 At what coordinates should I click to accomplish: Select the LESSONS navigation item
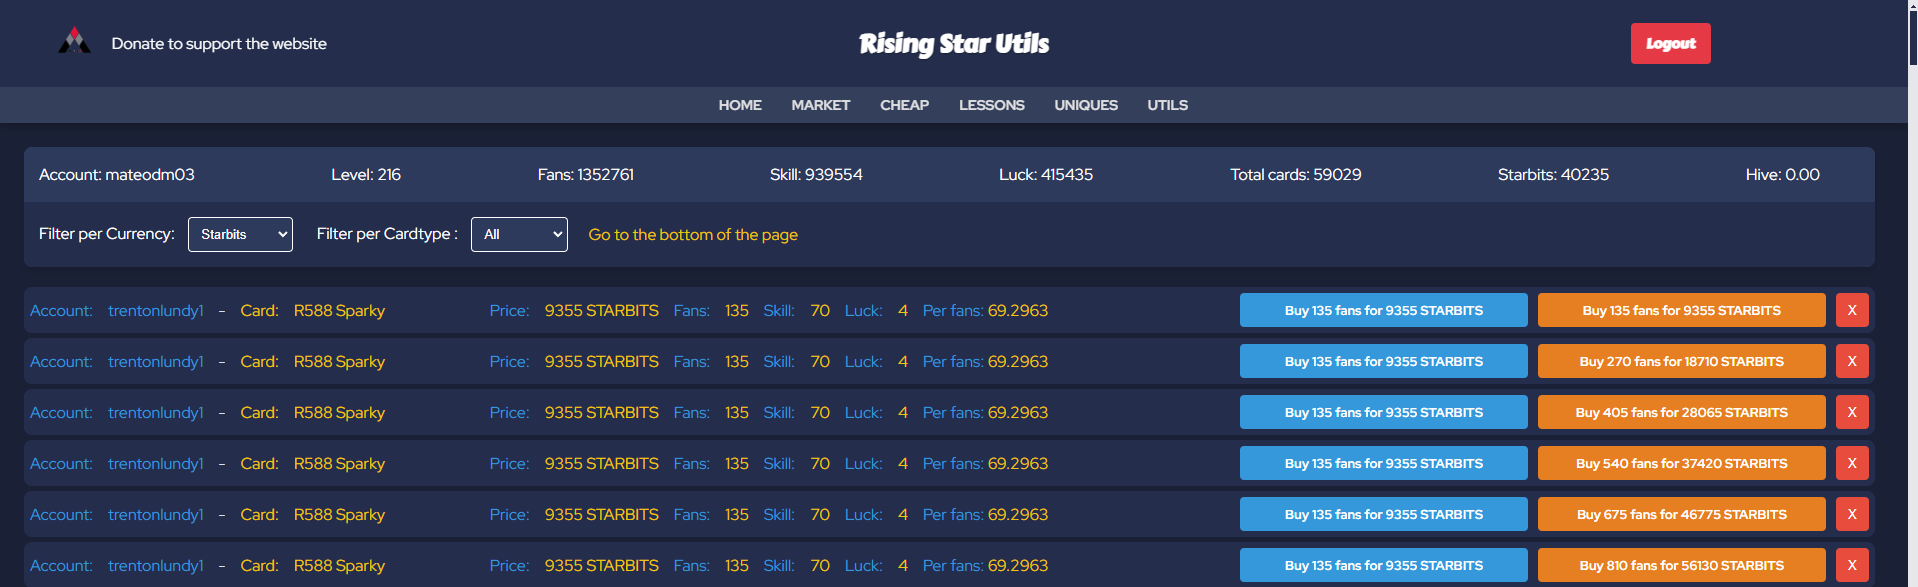pyautogui.click(x=991, y=105)
